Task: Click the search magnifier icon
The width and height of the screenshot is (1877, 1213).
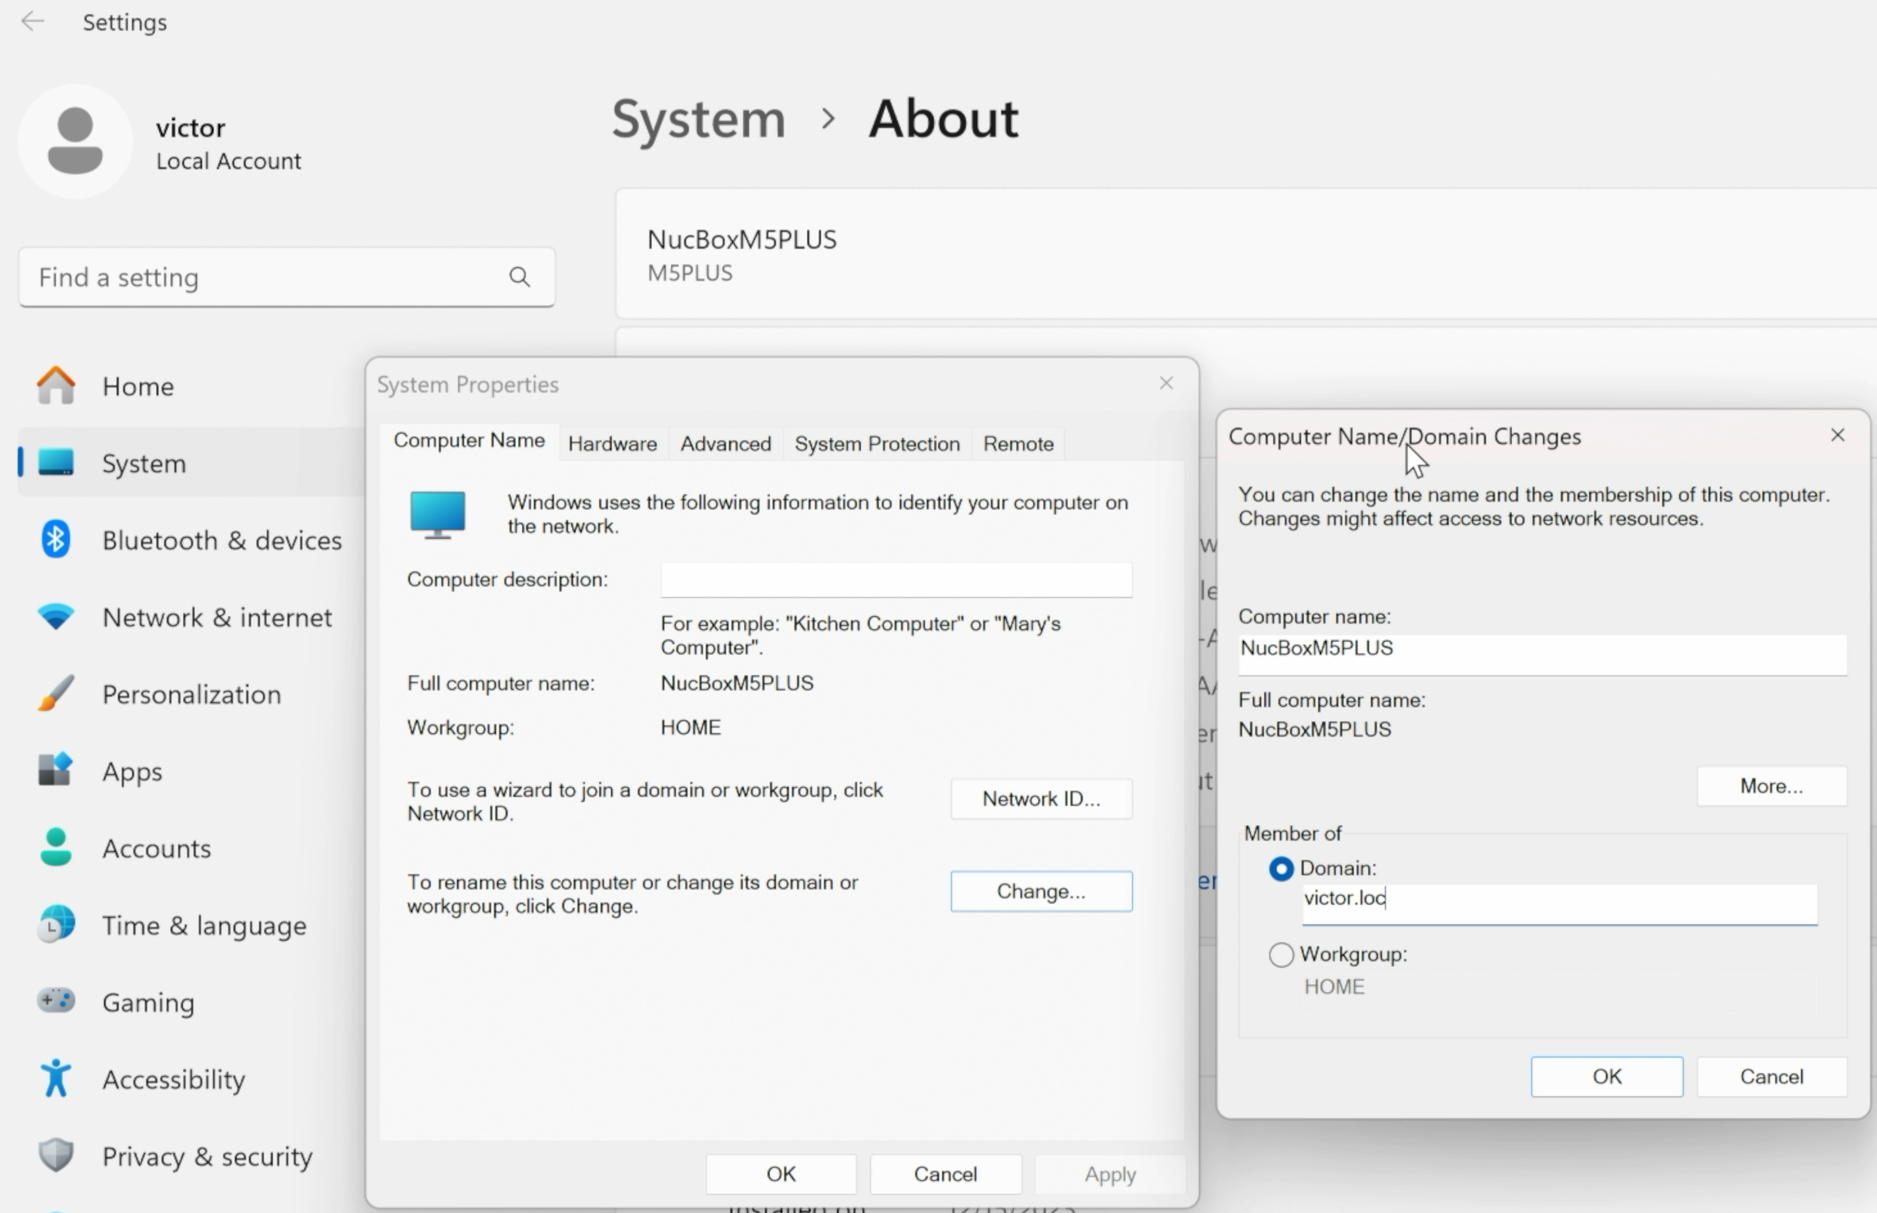Action: 519,277
